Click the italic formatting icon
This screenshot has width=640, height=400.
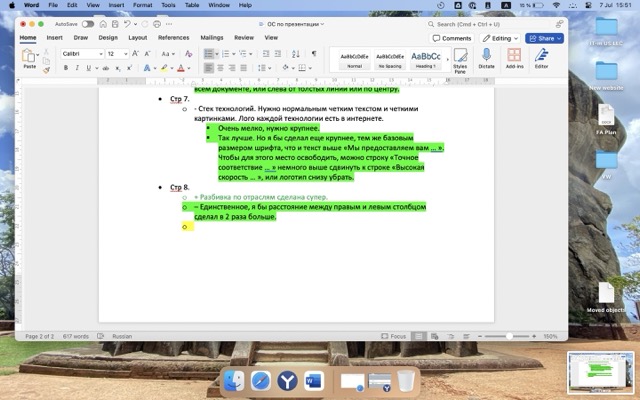[77, 68]
